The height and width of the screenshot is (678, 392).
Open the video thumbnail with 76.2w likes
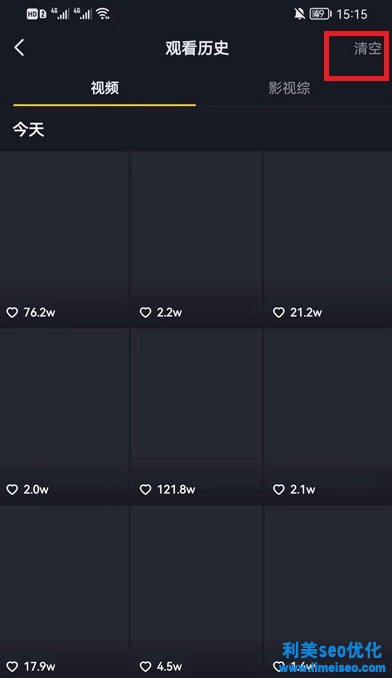pos(64,239)
